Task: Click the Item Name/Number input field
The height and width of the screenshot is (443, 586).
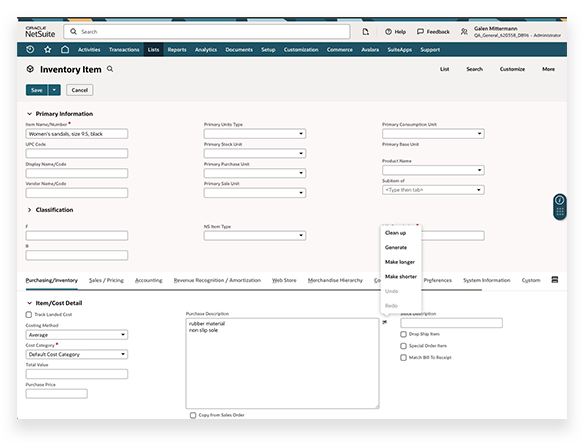Action: tap(77, 134)
